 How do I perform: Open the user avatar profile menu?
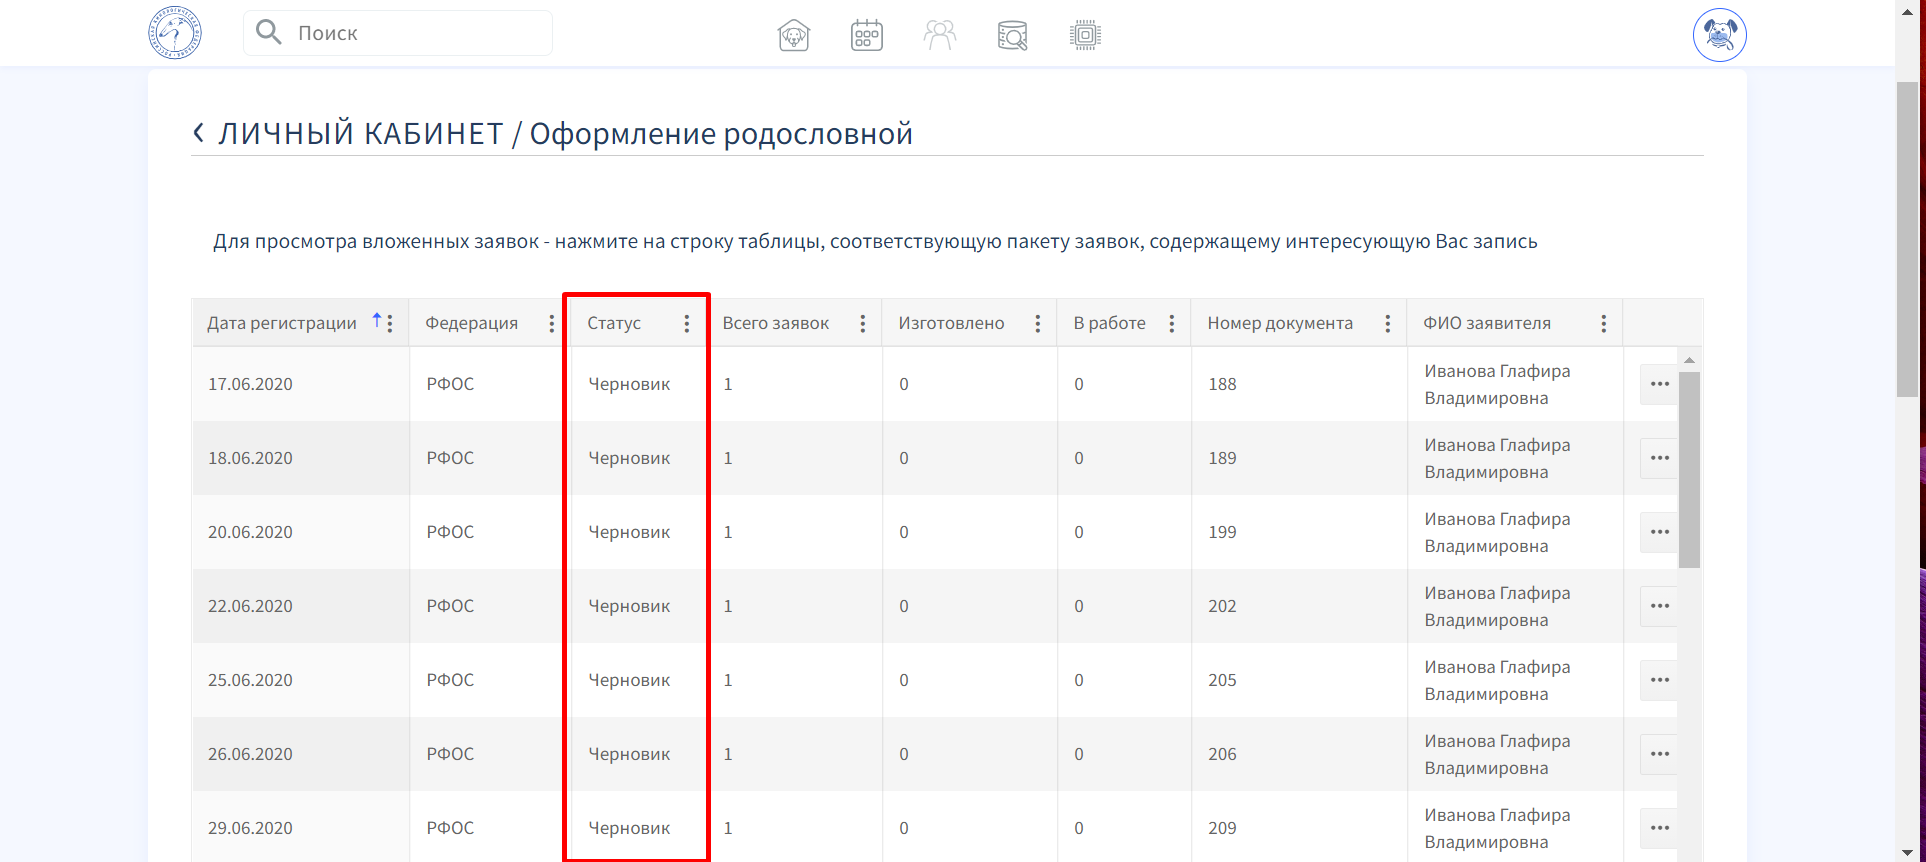tap(1719, 35)
